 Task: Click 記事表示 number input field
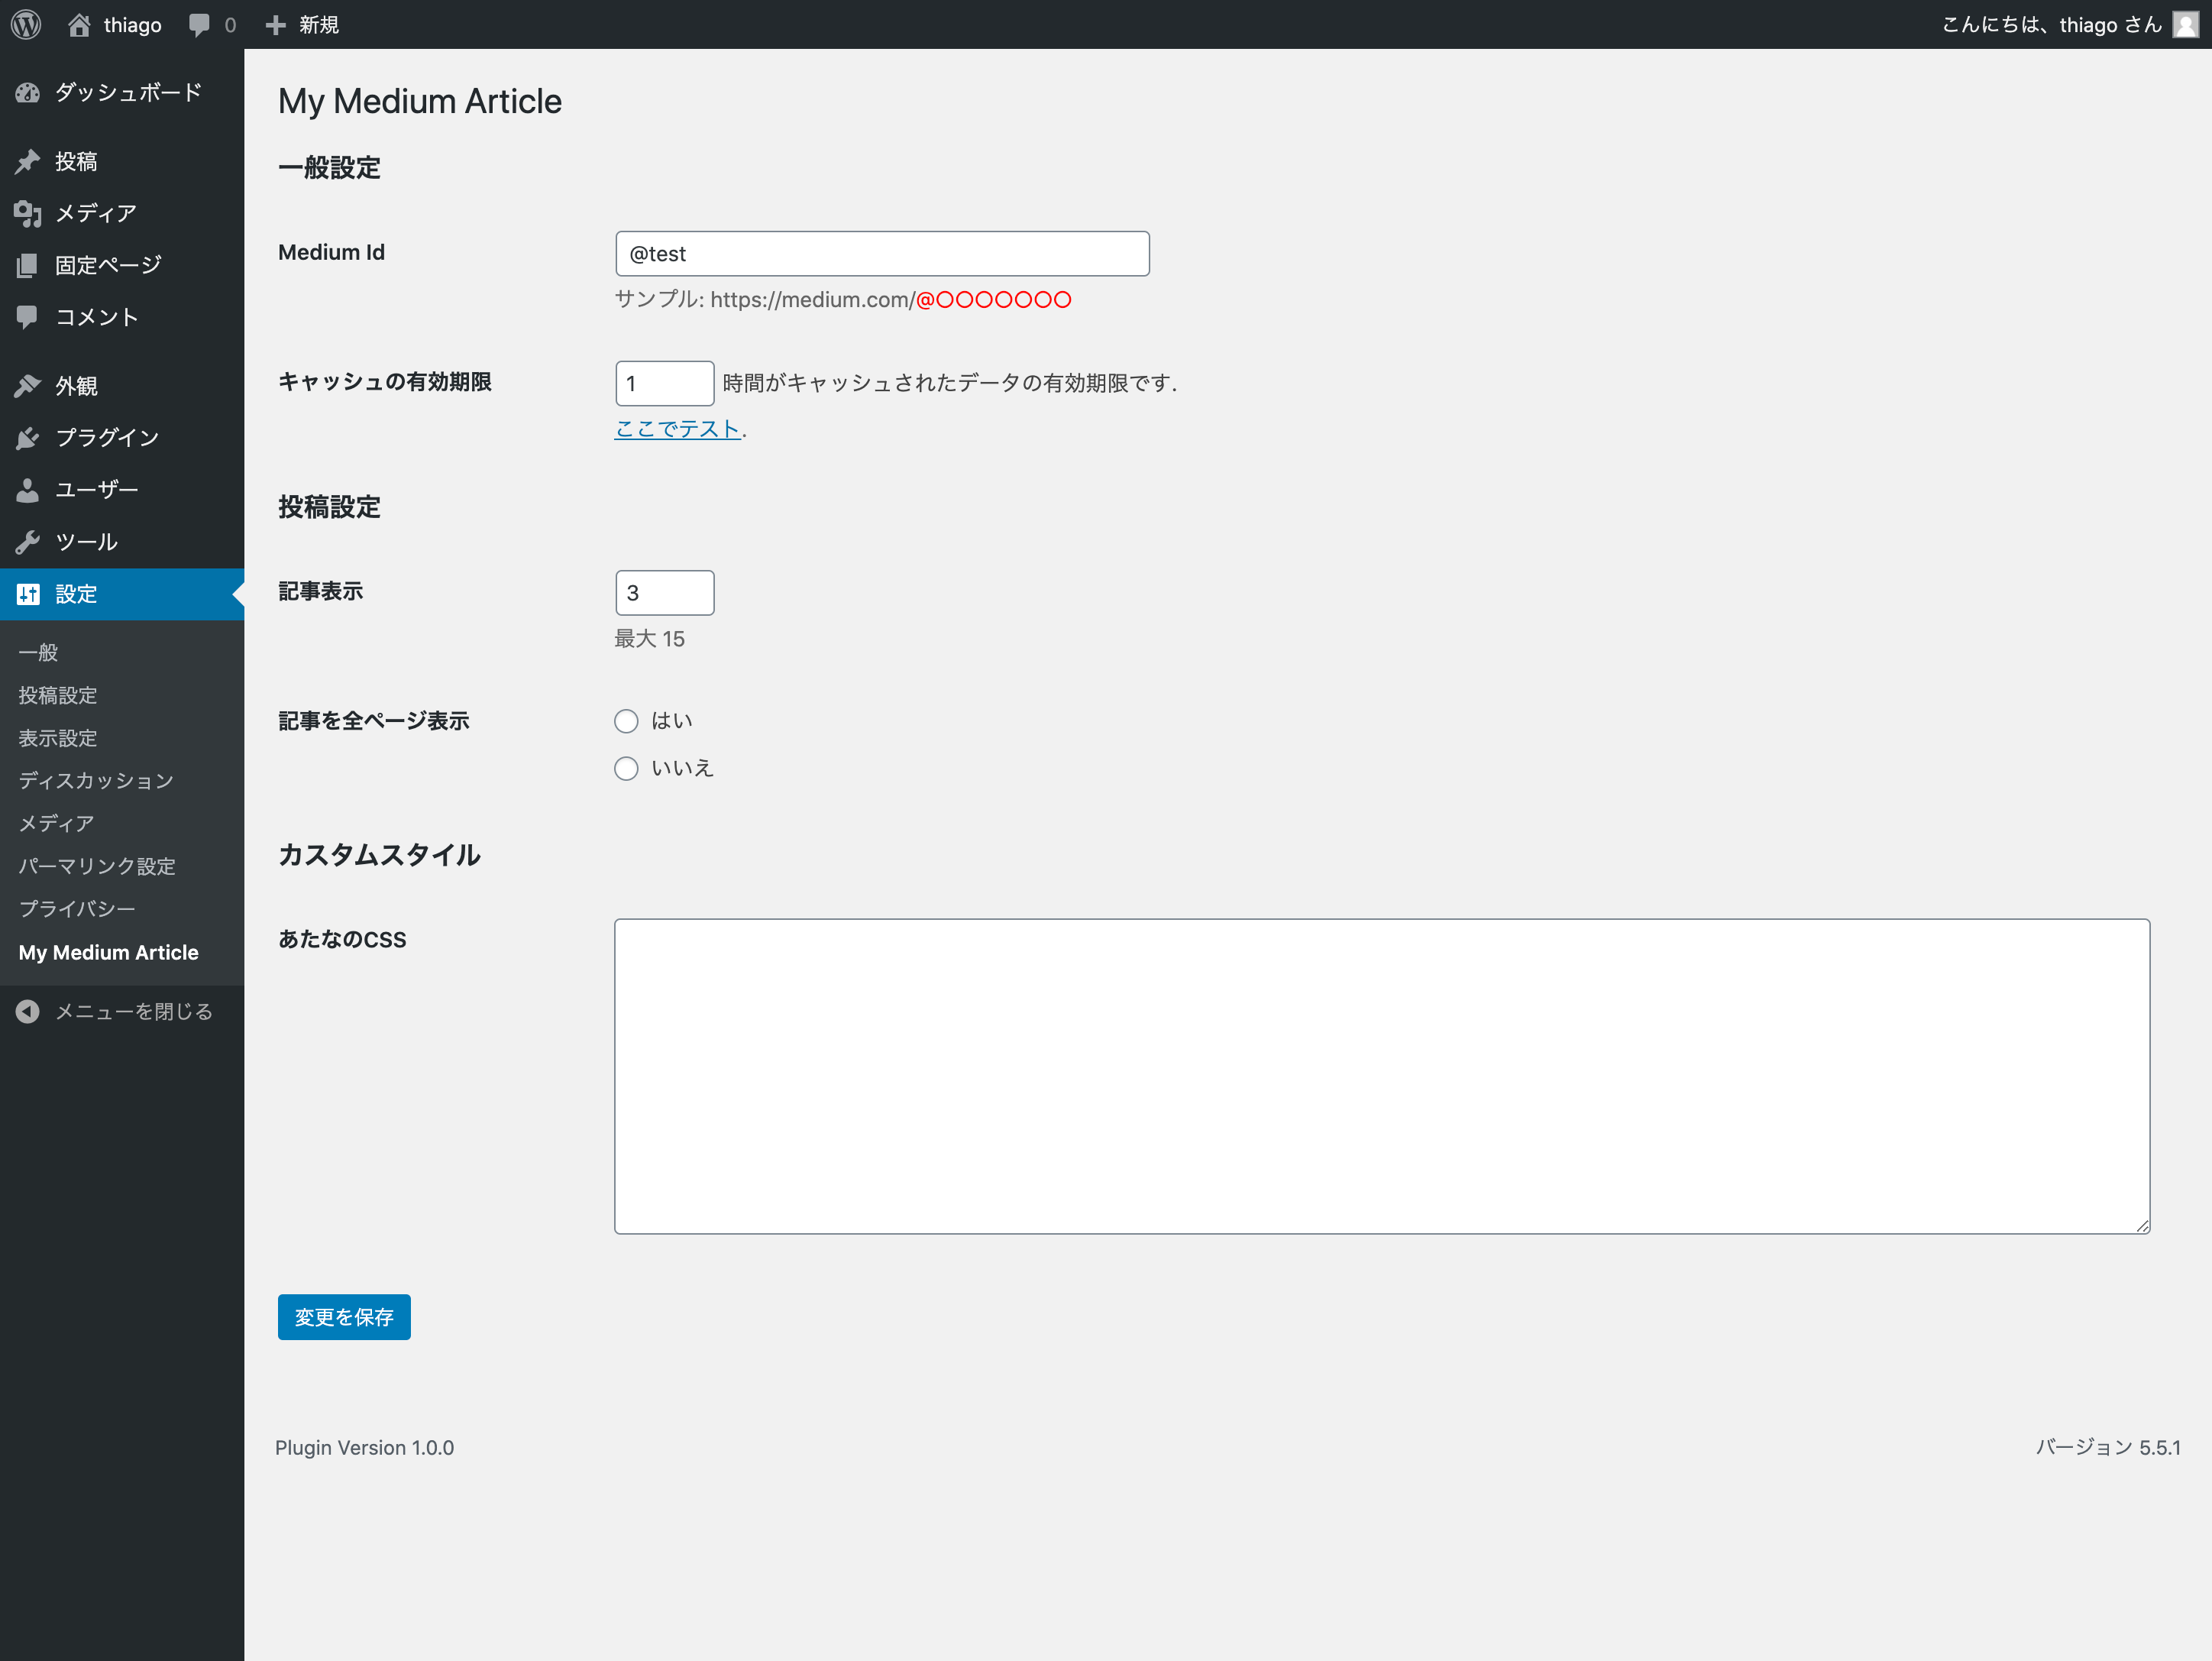coord(663,591)
